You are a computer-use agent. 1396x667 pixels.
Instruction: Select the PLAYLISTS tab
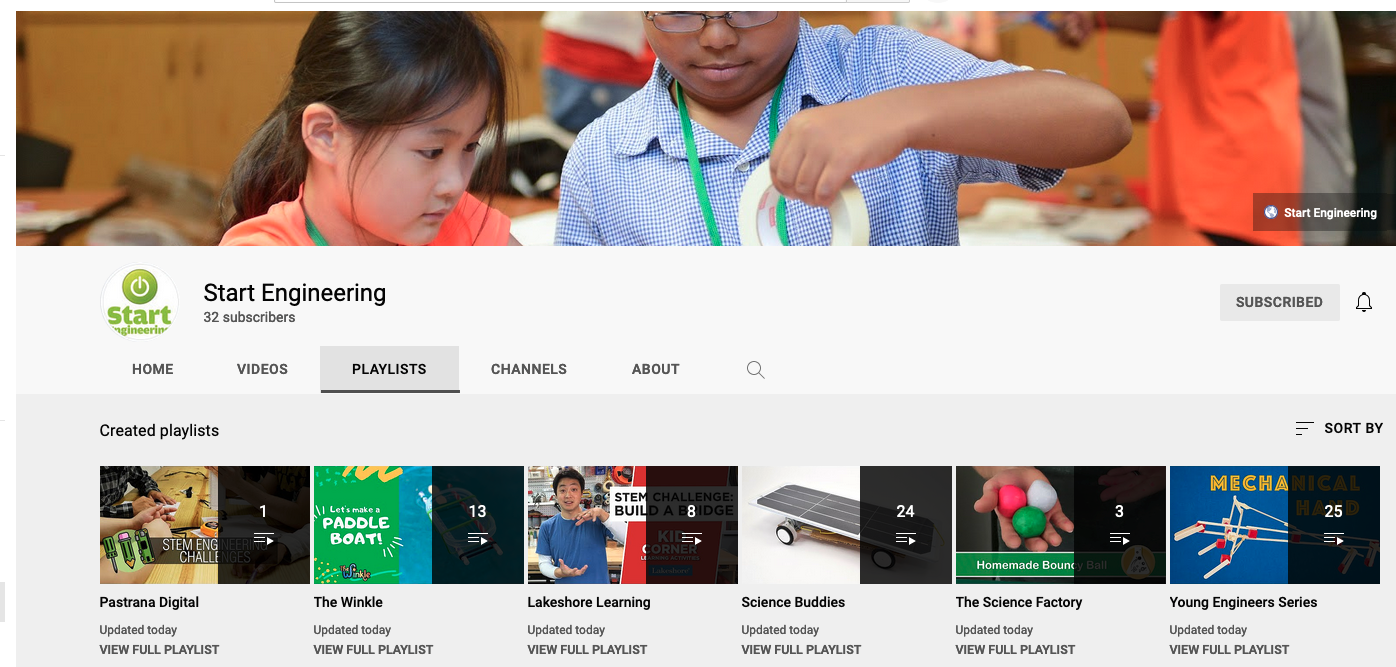tap(389, 369)
